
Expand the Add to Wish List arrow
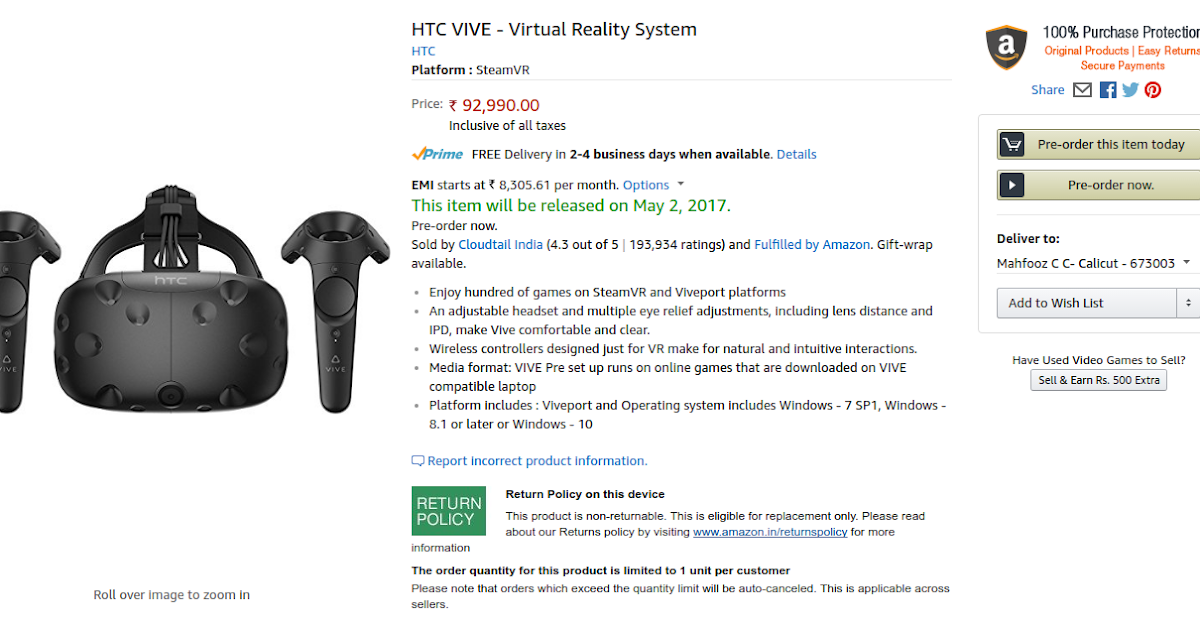tap(1189, 303)
